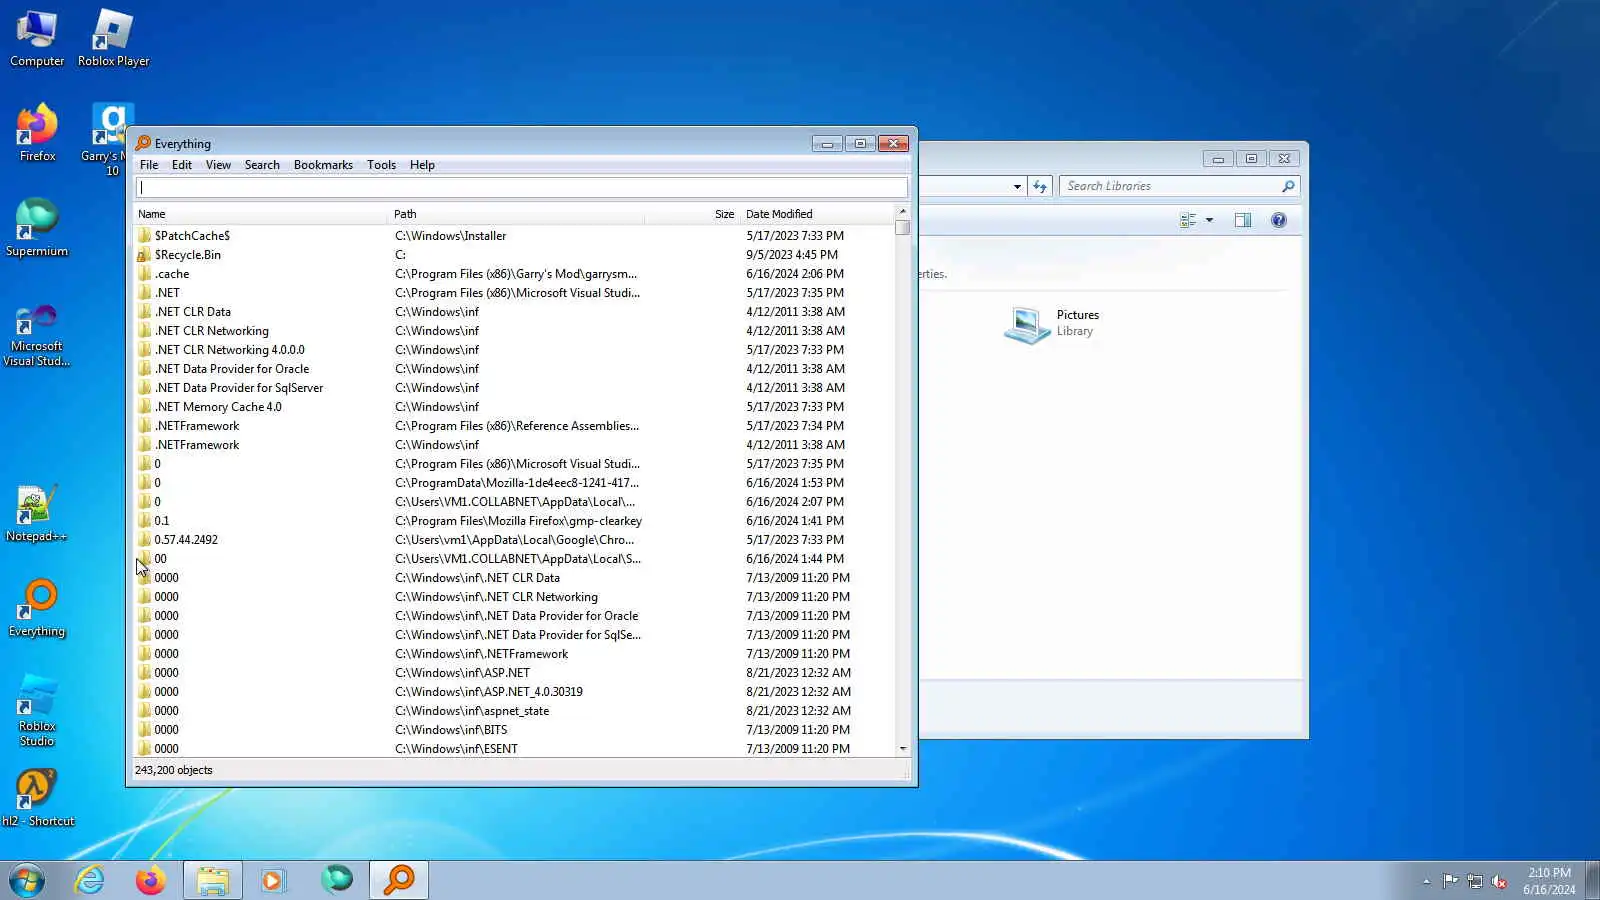1600x900 pixels.
Task: Click the path C:\Windows\inf\aspnet_state
Action: click(472, 711)
